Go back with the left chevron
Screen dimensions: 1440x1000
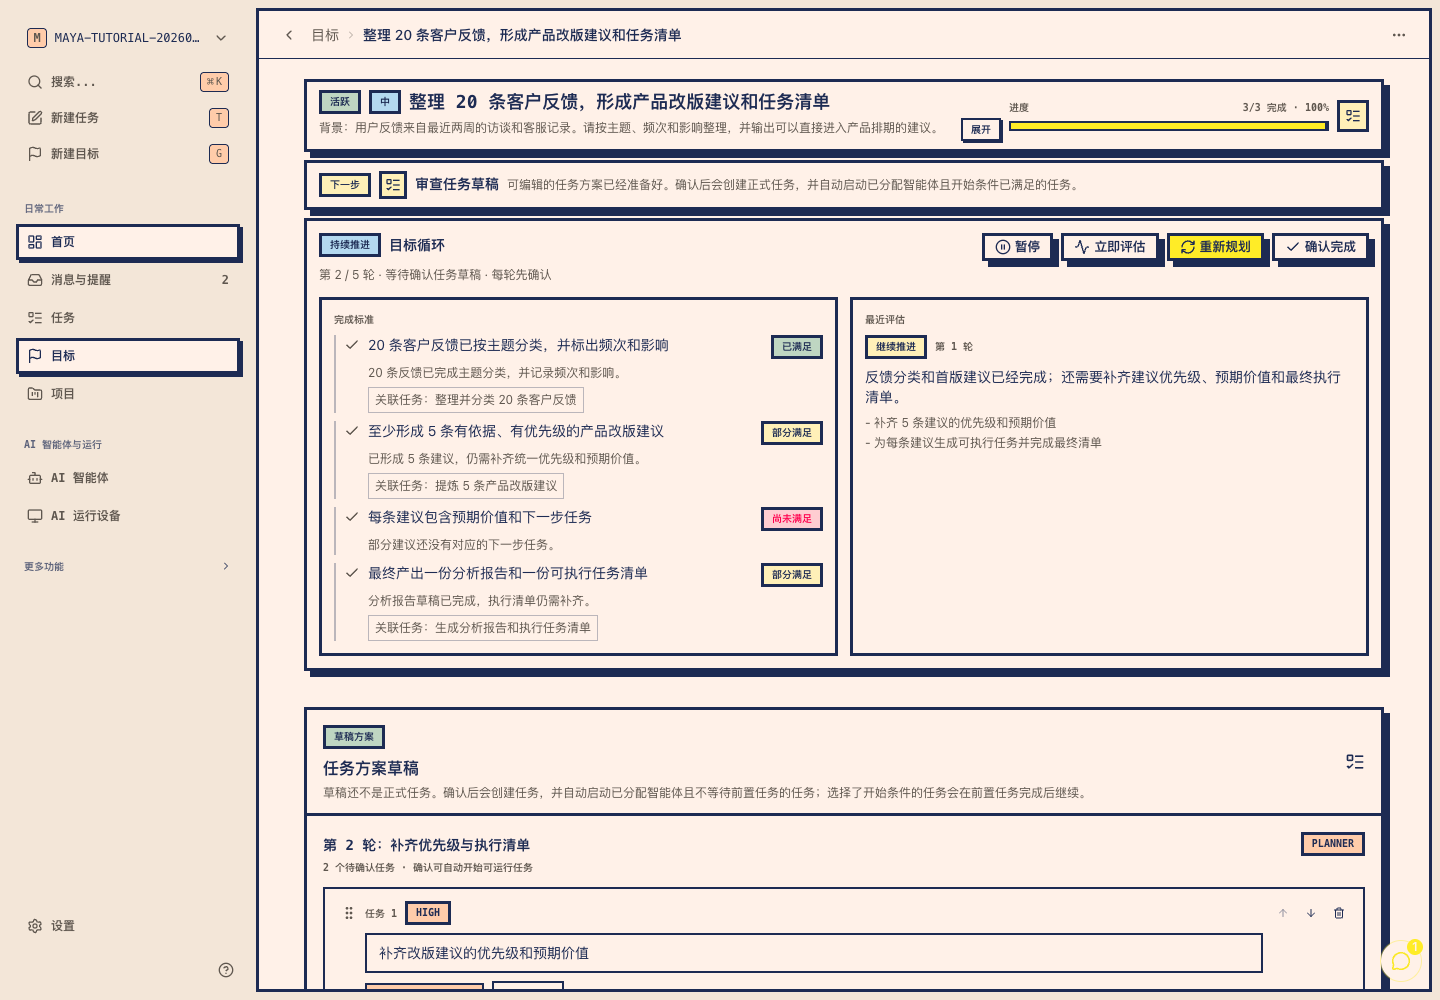pyautogui.click(x=289, y=35)
